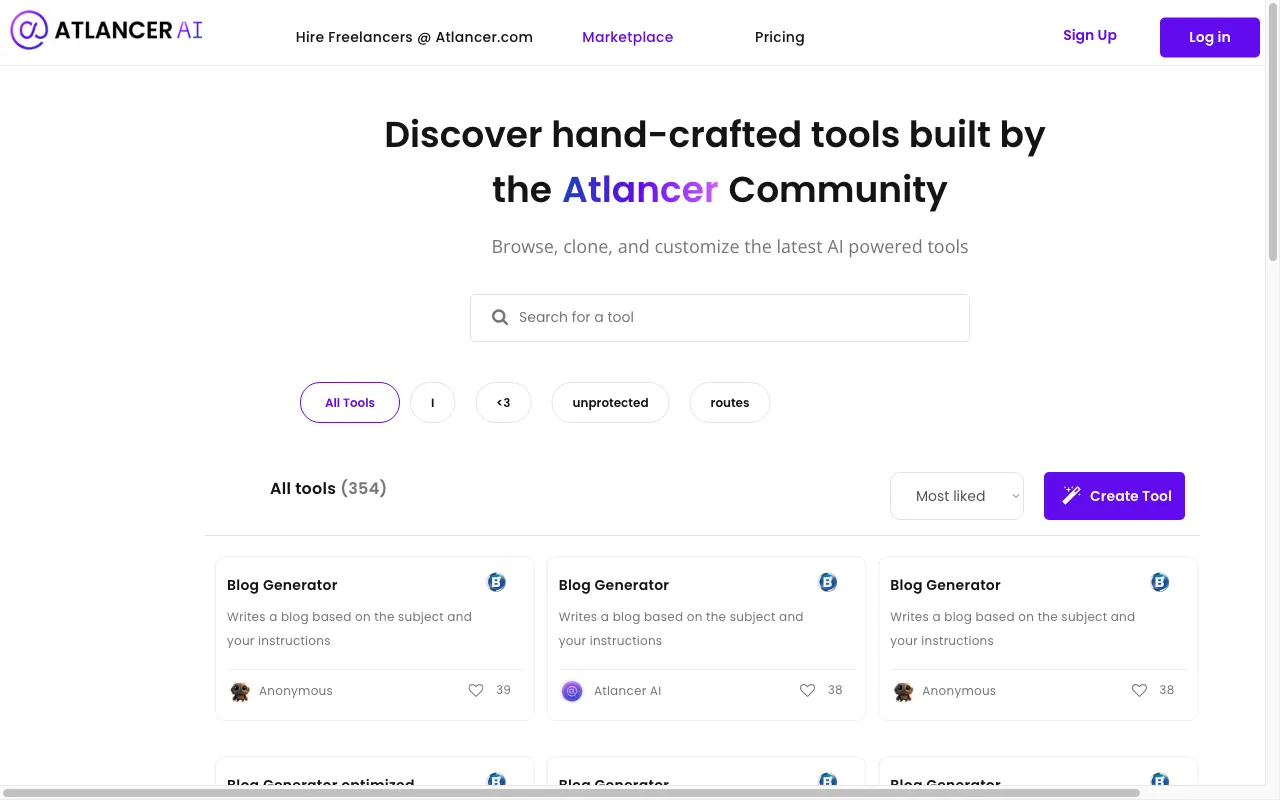Click the Create Tool button
This screenshot has width=1280, height=800.
[1114, 496]
